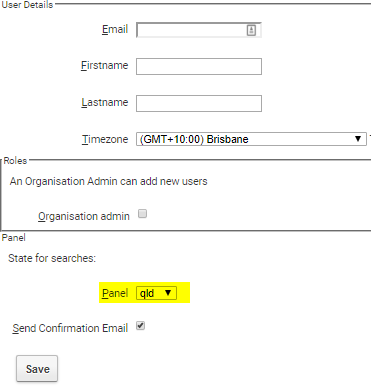Open the Panel dropdown showing qld
Screen dimensions: 371x389
tap(156, 293)
